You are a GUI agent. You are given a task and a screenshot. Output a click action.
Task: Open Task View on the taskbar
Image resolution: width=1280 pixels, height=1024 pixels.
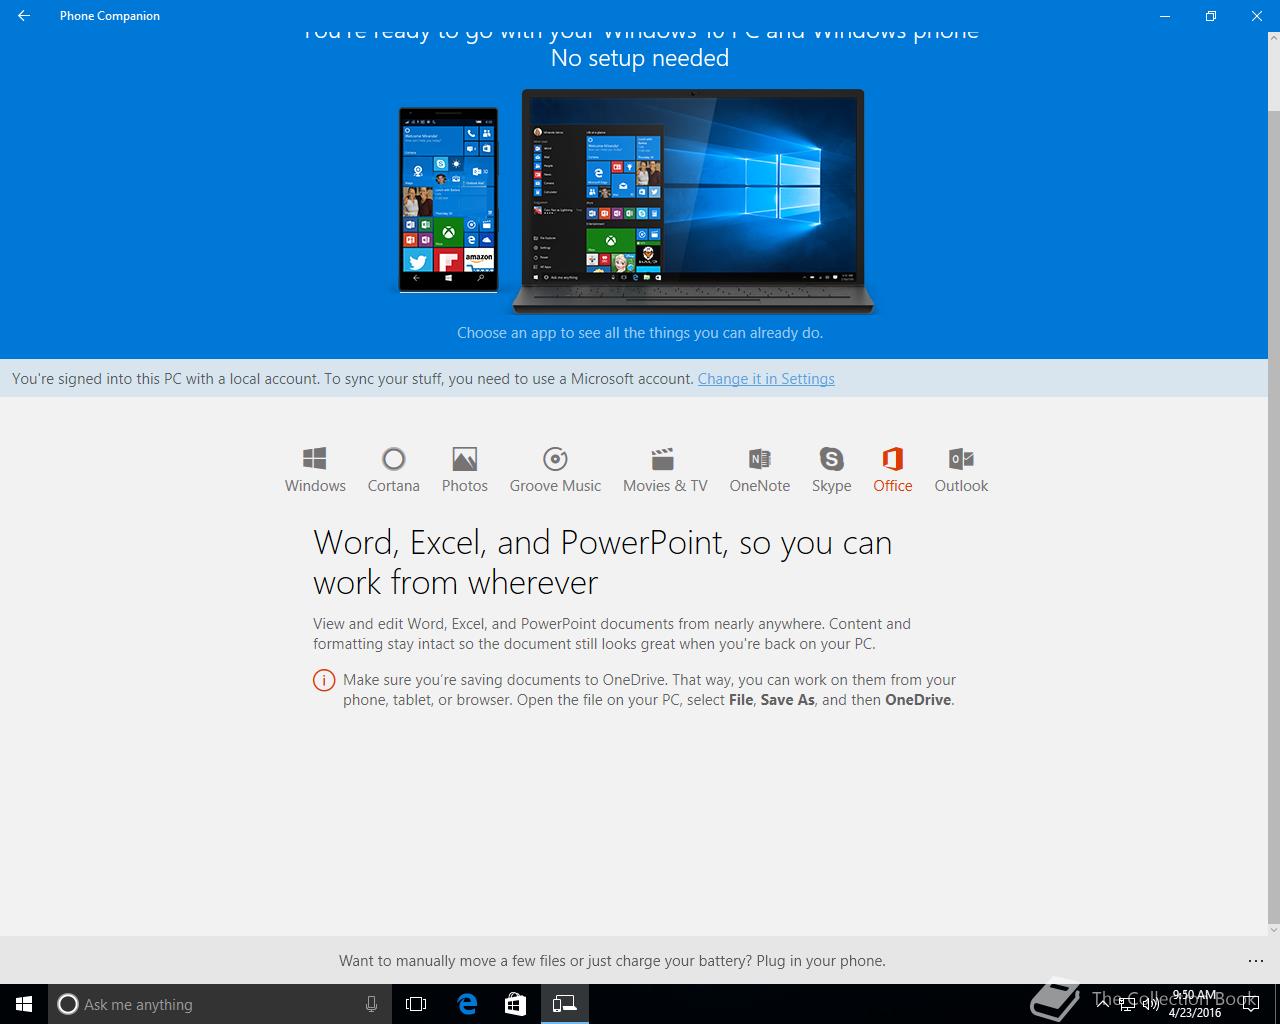(416, 1004)
